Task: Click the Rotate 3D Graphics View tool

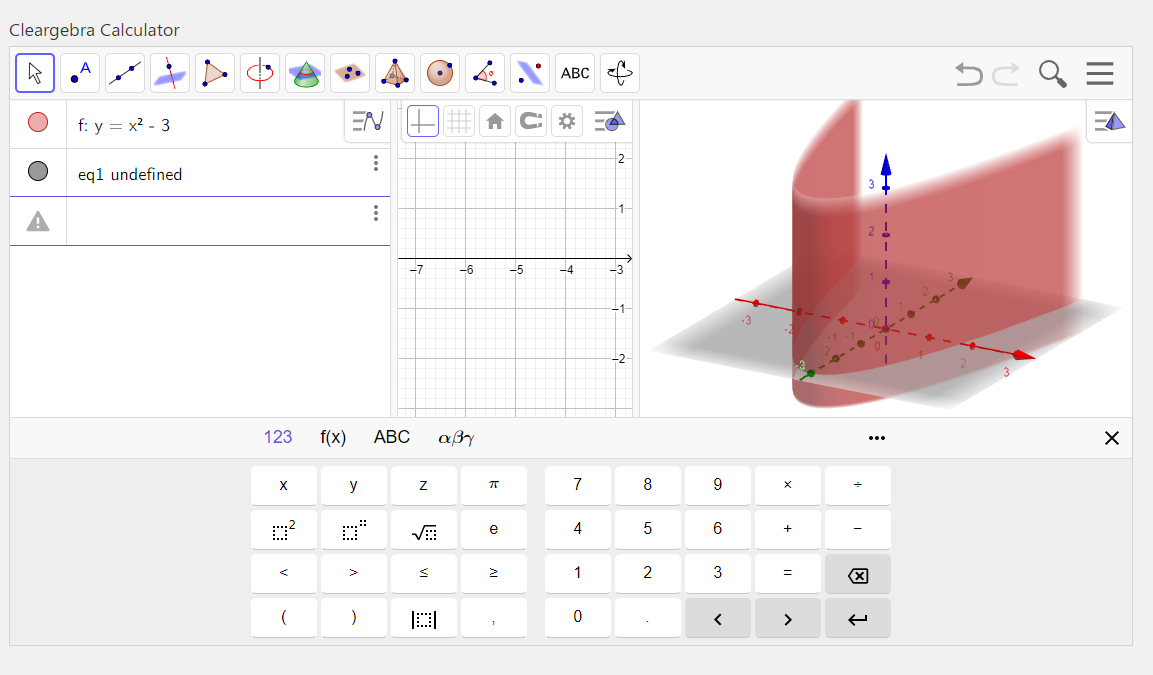Action: (x=620, y=73)
